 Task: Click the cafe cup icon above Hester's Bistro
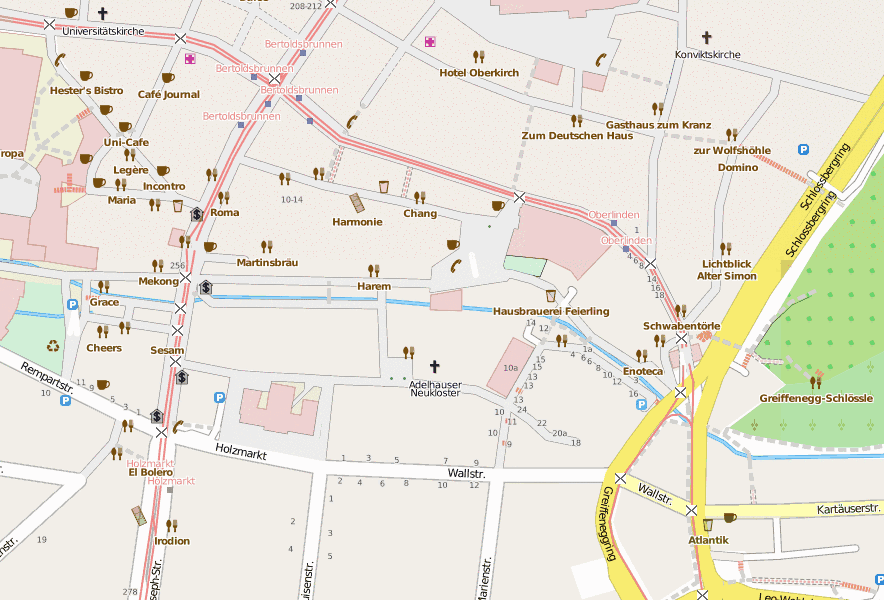(x=86, y=76)
